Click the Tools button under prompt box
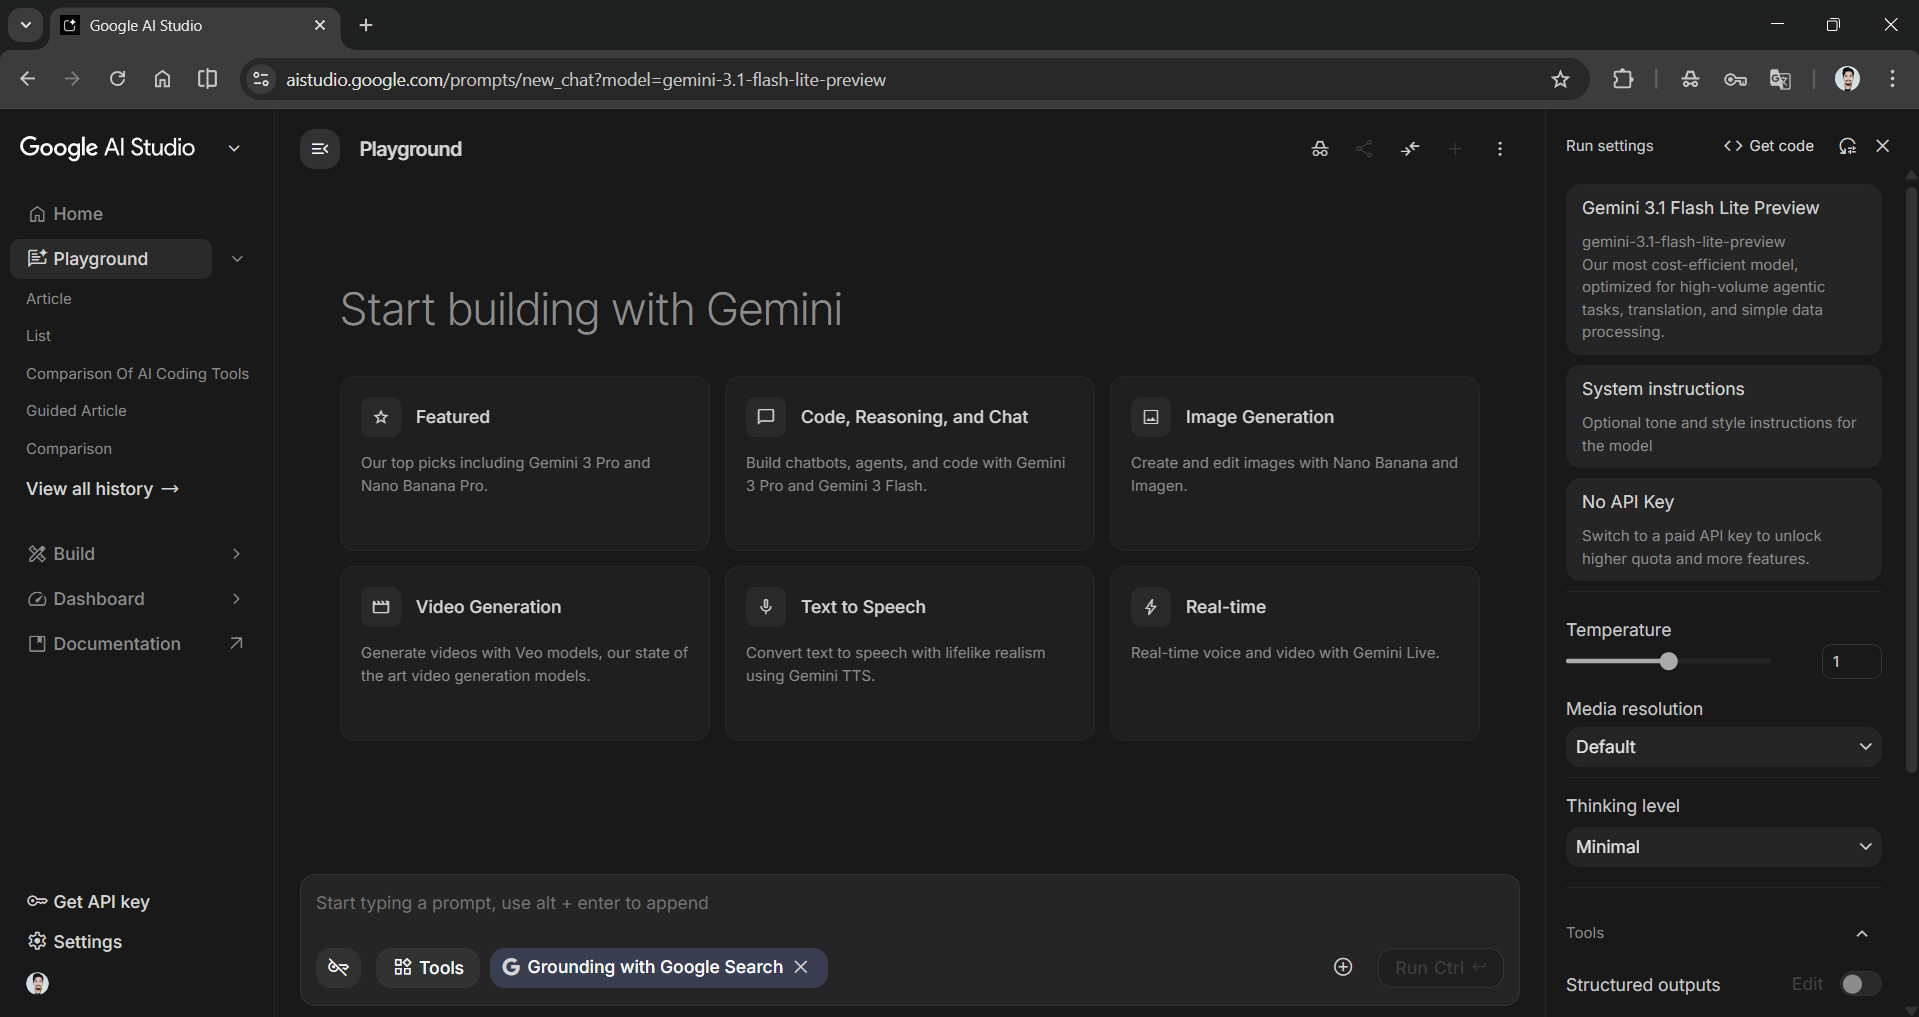This screenshot has height=1017, width=1919. [x=428, y=967]
